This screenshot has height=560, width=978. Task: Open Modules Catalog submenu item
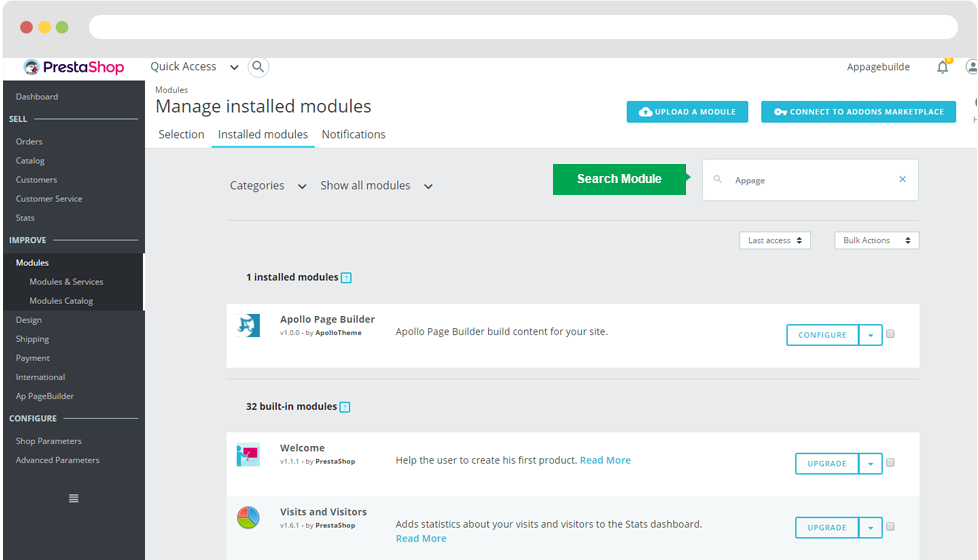61,301
